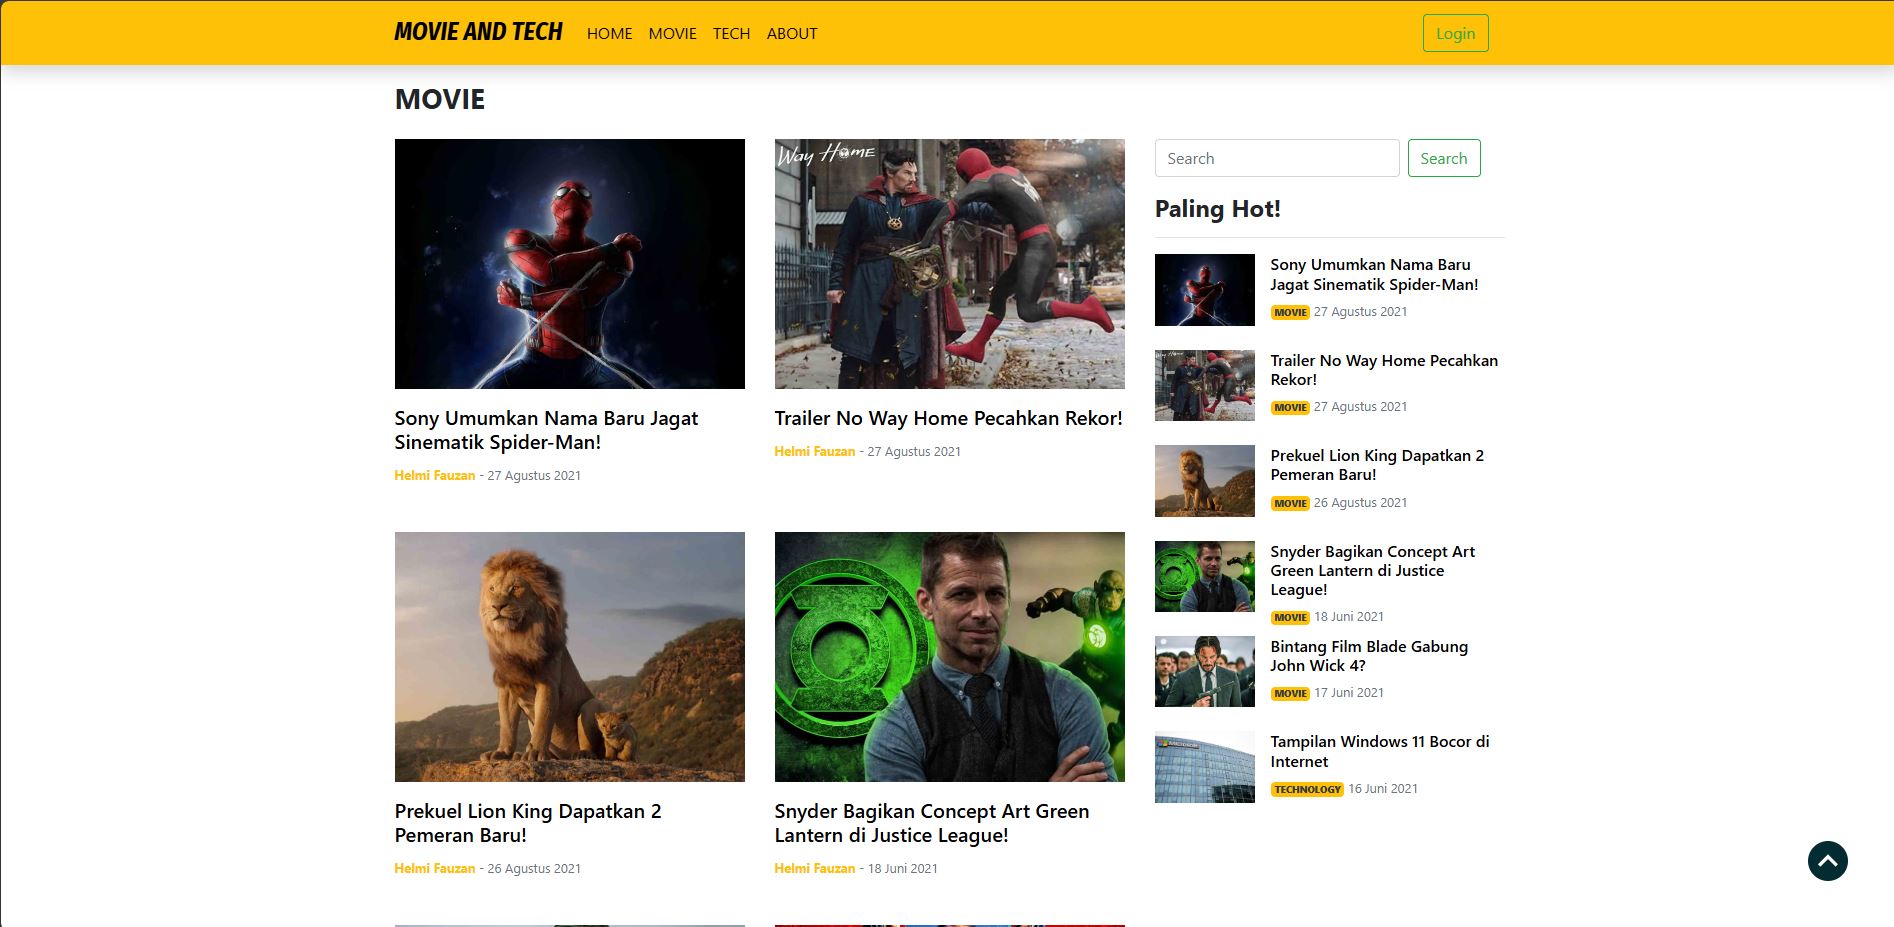This screenshot has height=927, width=1894.
Task: Open the large Spider-Man Sony article image
Action: (569, 264)
